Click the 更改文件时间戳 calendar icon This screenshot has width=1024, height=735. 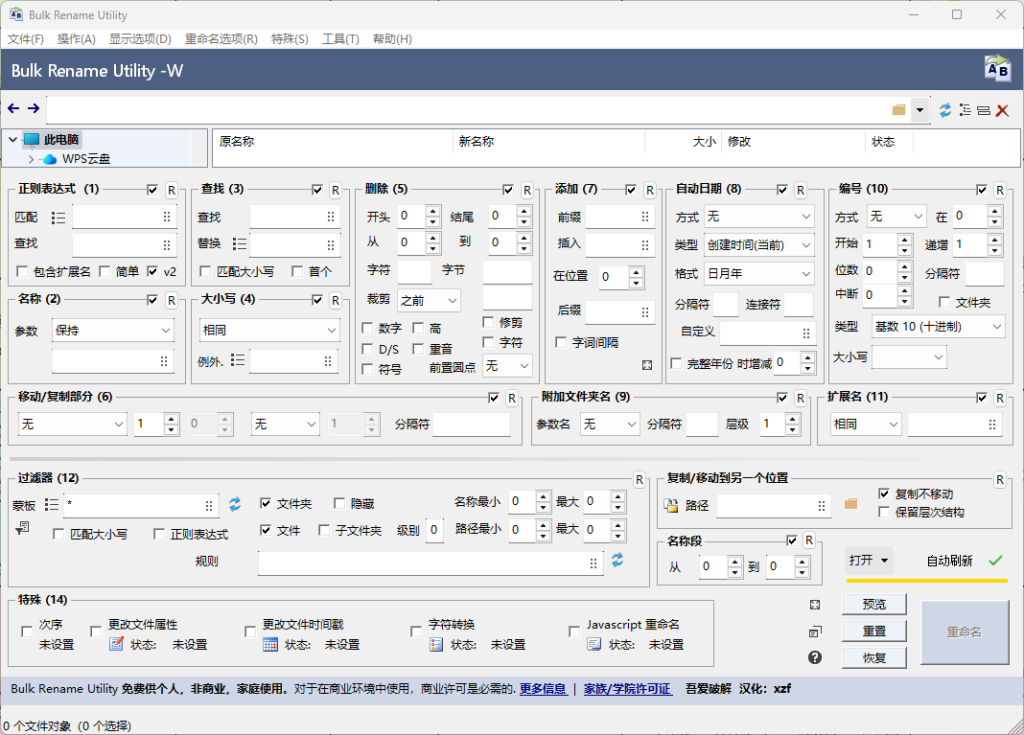point(270,645)
